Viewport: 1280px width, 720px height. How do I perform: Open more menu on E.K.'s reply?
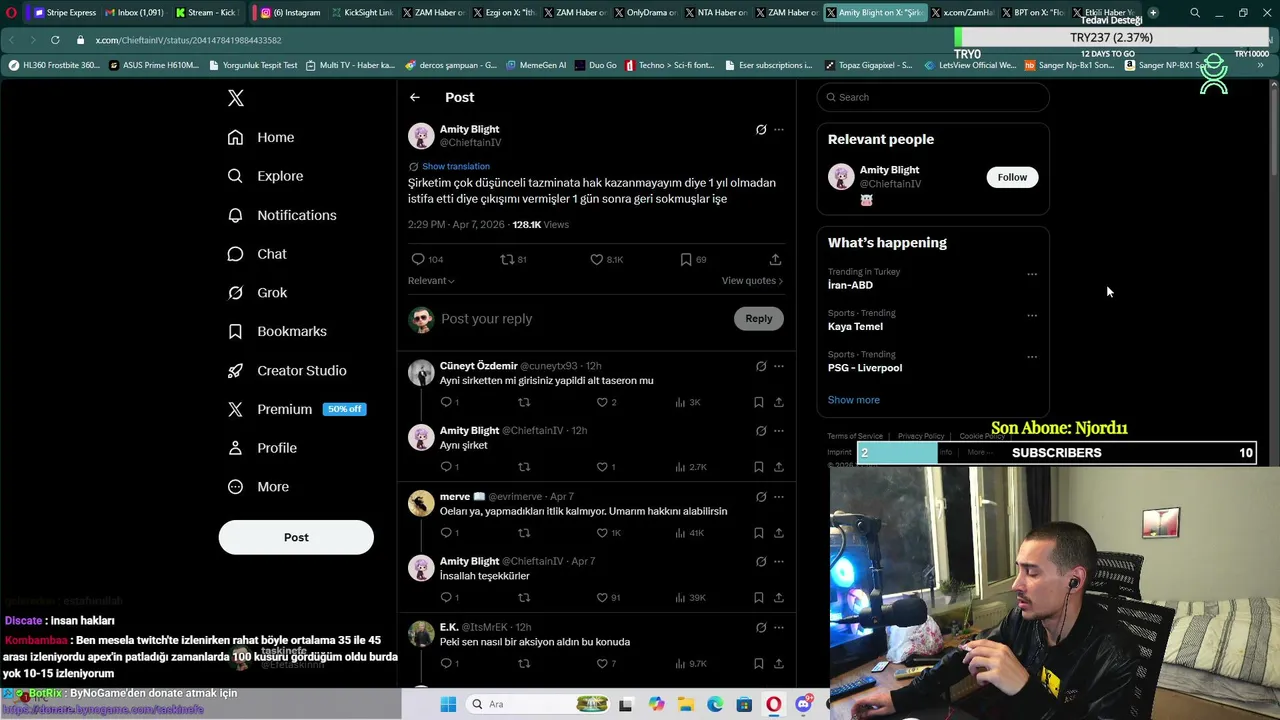pos(779,628)
